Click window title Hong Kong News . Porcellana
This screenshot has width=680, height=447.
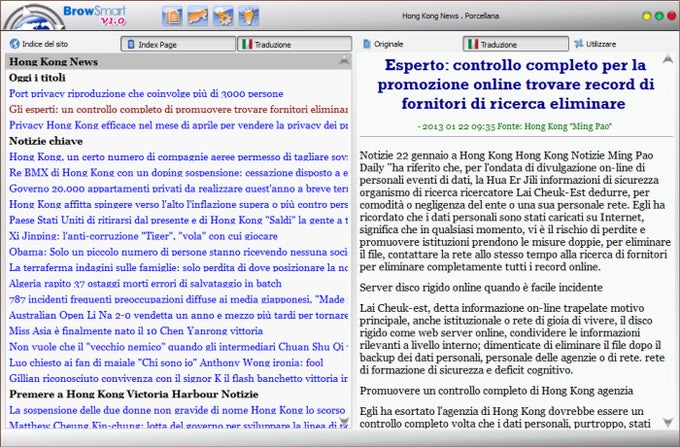(451, 16)
